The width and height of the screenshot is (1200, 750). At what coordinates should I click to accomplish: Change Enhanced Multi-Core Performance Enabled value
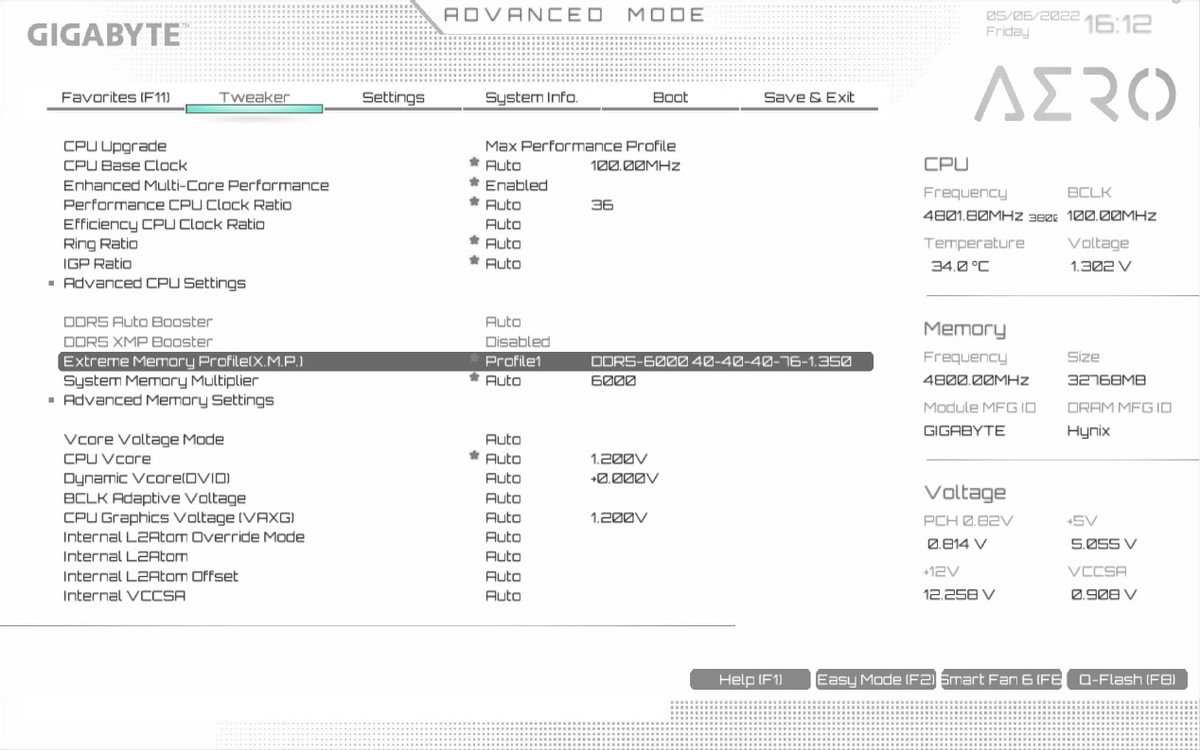[516, 185]
